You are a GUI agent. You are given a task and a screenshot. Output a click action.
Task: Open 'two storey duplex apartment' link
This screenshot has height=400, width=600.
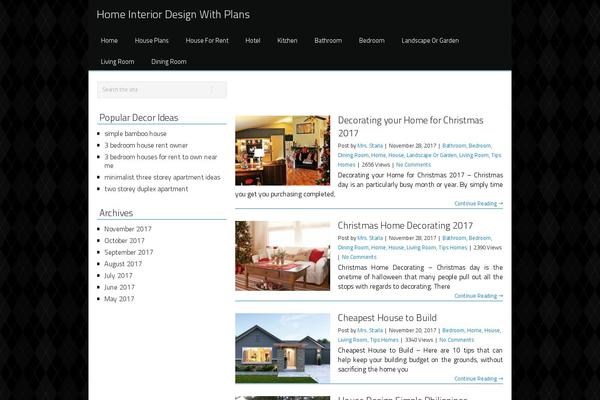[x=146, y=189]
